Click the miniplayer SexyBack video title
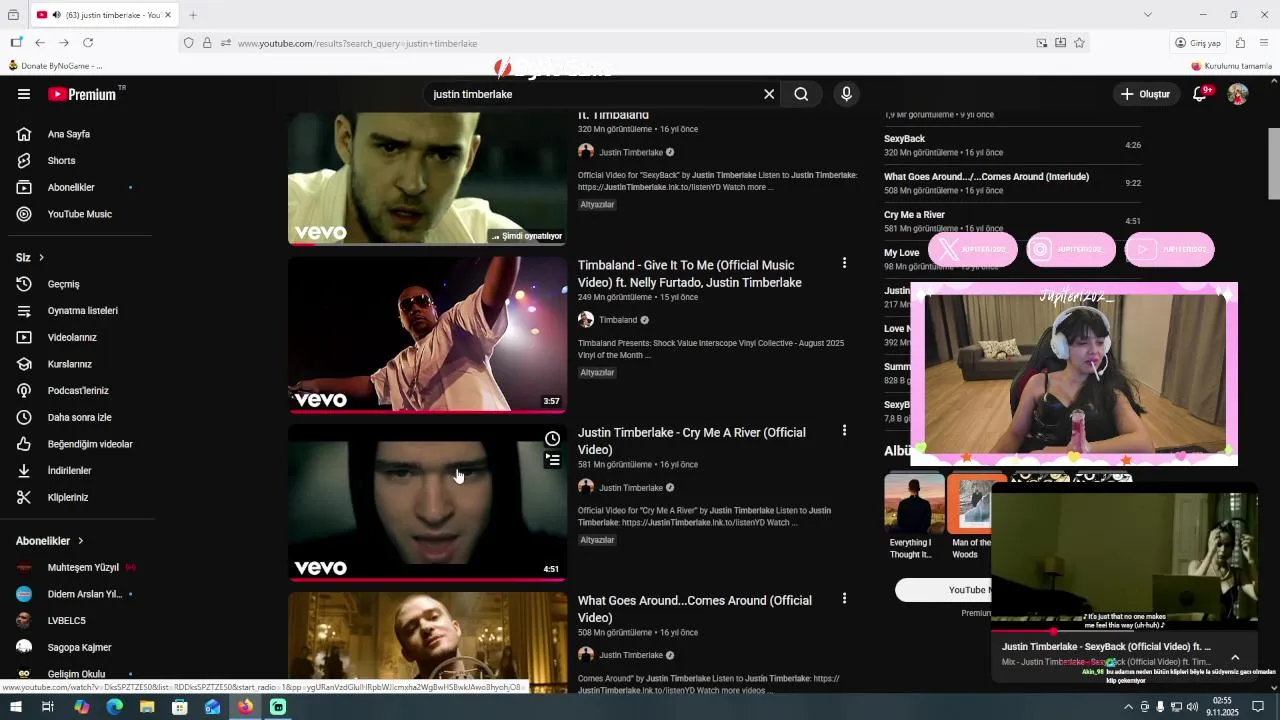This screenshot has width=1280, height=720. [x=1106, y=647]
